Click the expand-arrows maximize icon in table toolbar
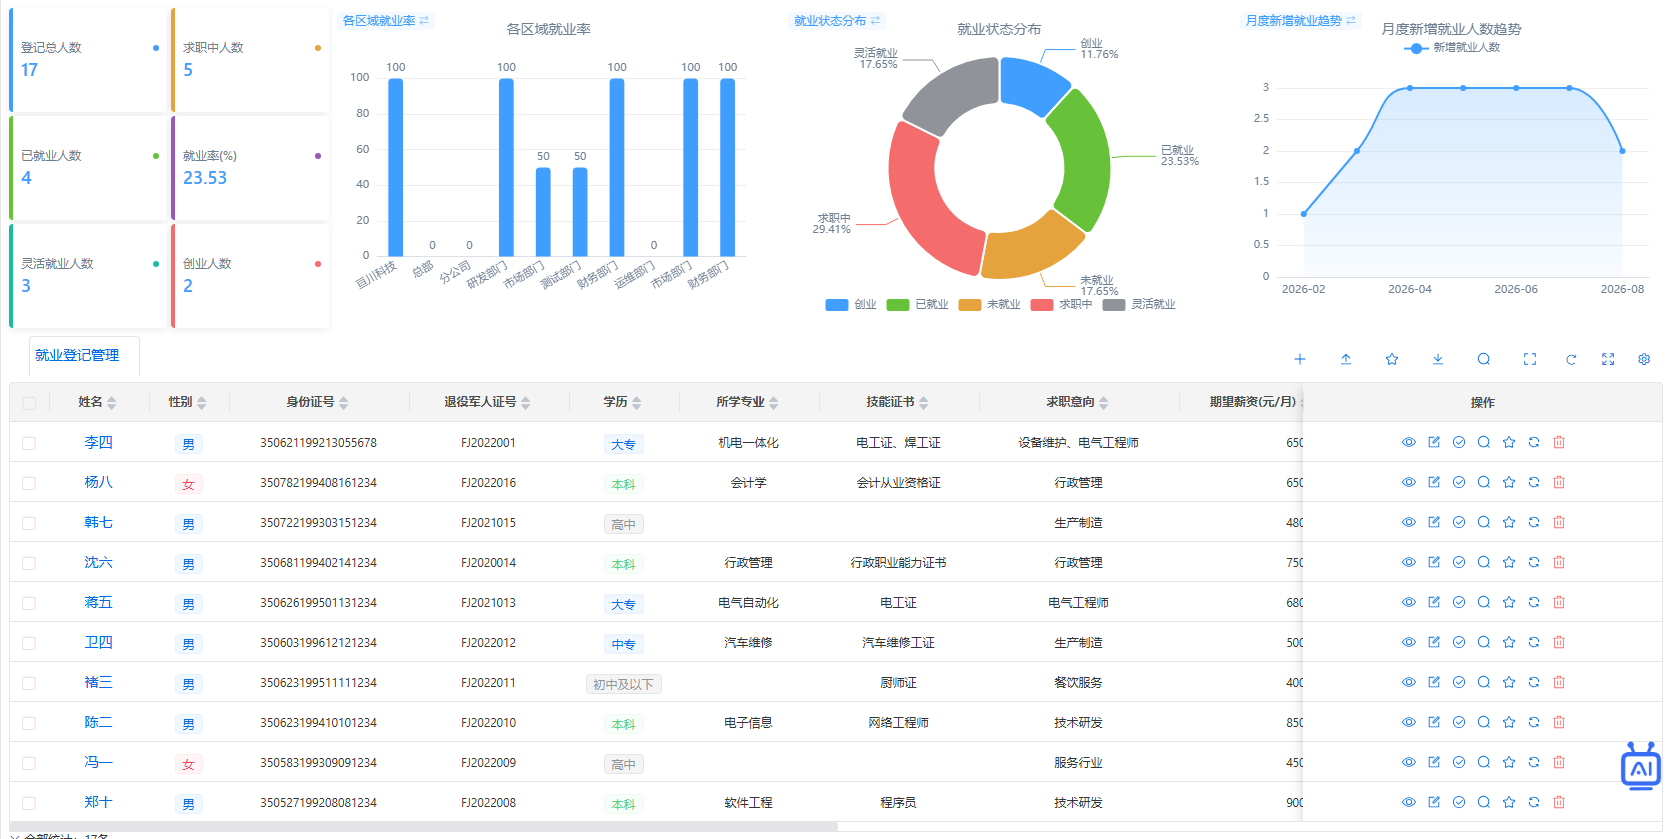Image resolution: width=1665 pixels, height=839 pixels. pyautogui.click(x=1608, y=359)
